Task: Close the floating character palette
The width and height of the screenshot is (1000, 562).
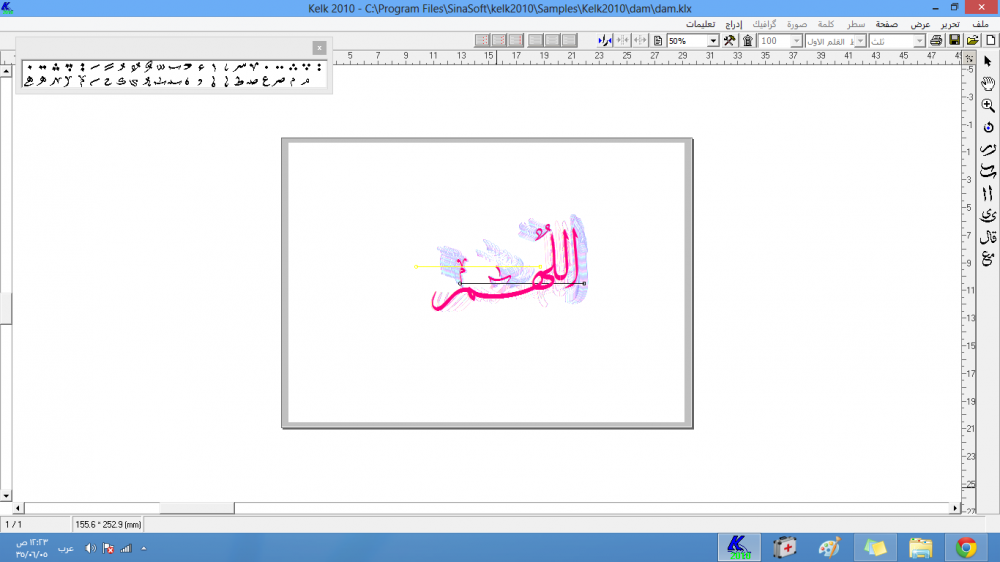Action: click(319, 47)
